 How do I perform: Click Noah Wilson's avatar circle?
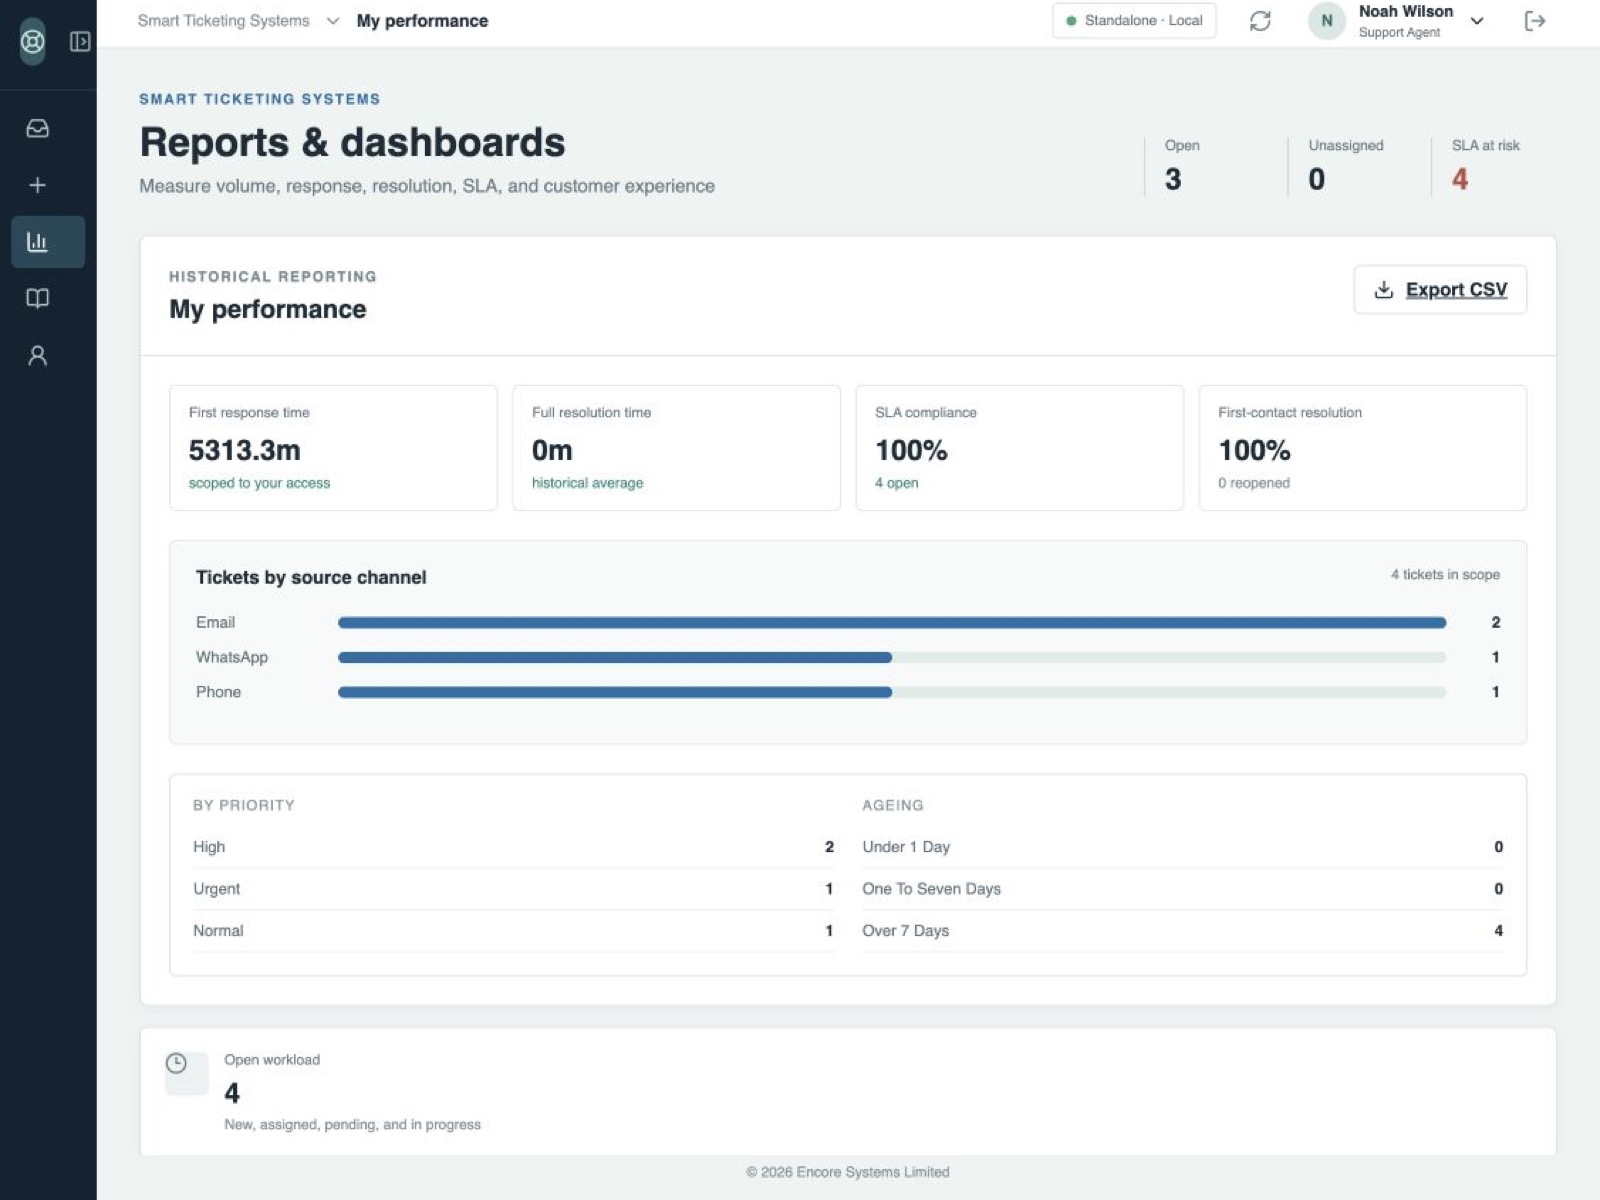click(x=1327, y=21)
